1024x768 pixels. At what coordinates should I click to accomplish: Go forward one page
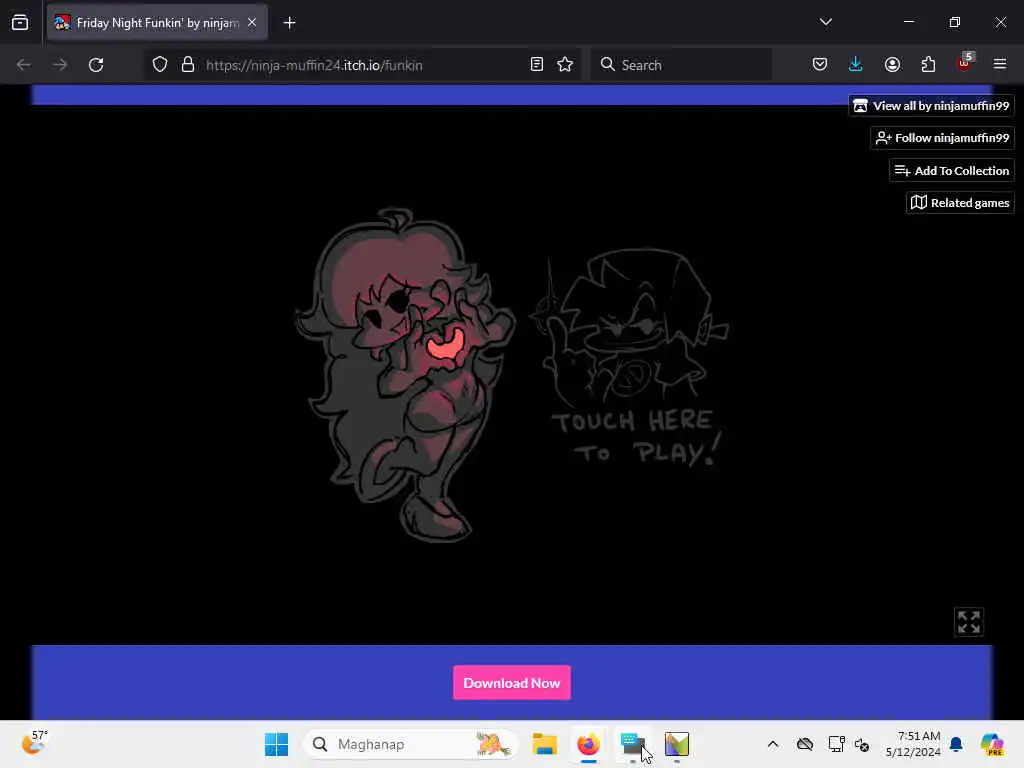(x=60, y=65)
